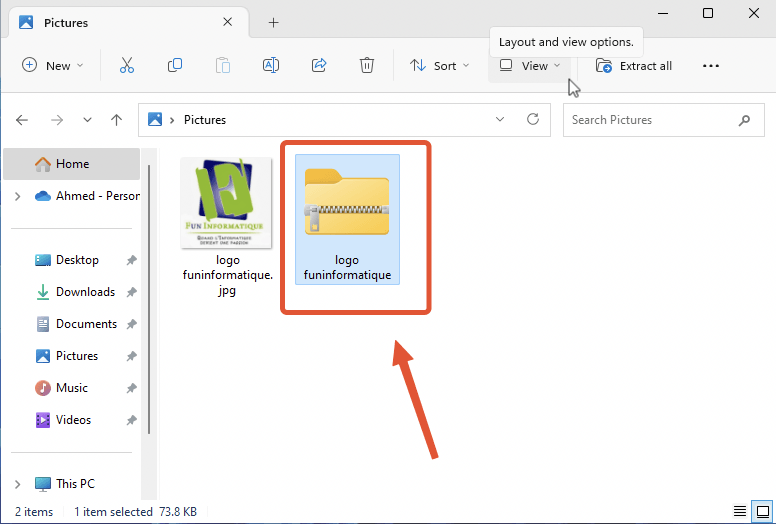The height and width of the screenshot is (524, 776).
Task: Switch to details view in status bar
Action: (739, 511)
